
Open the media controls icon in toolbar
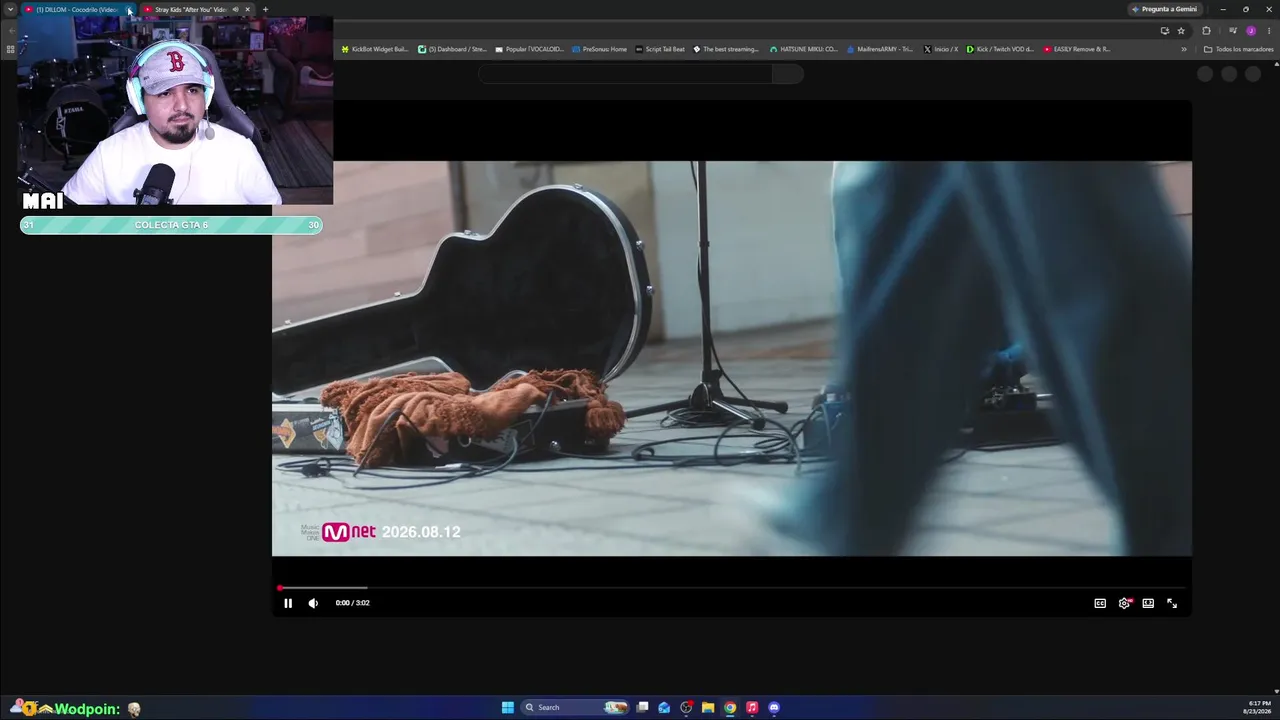(x=1232, y=31)
